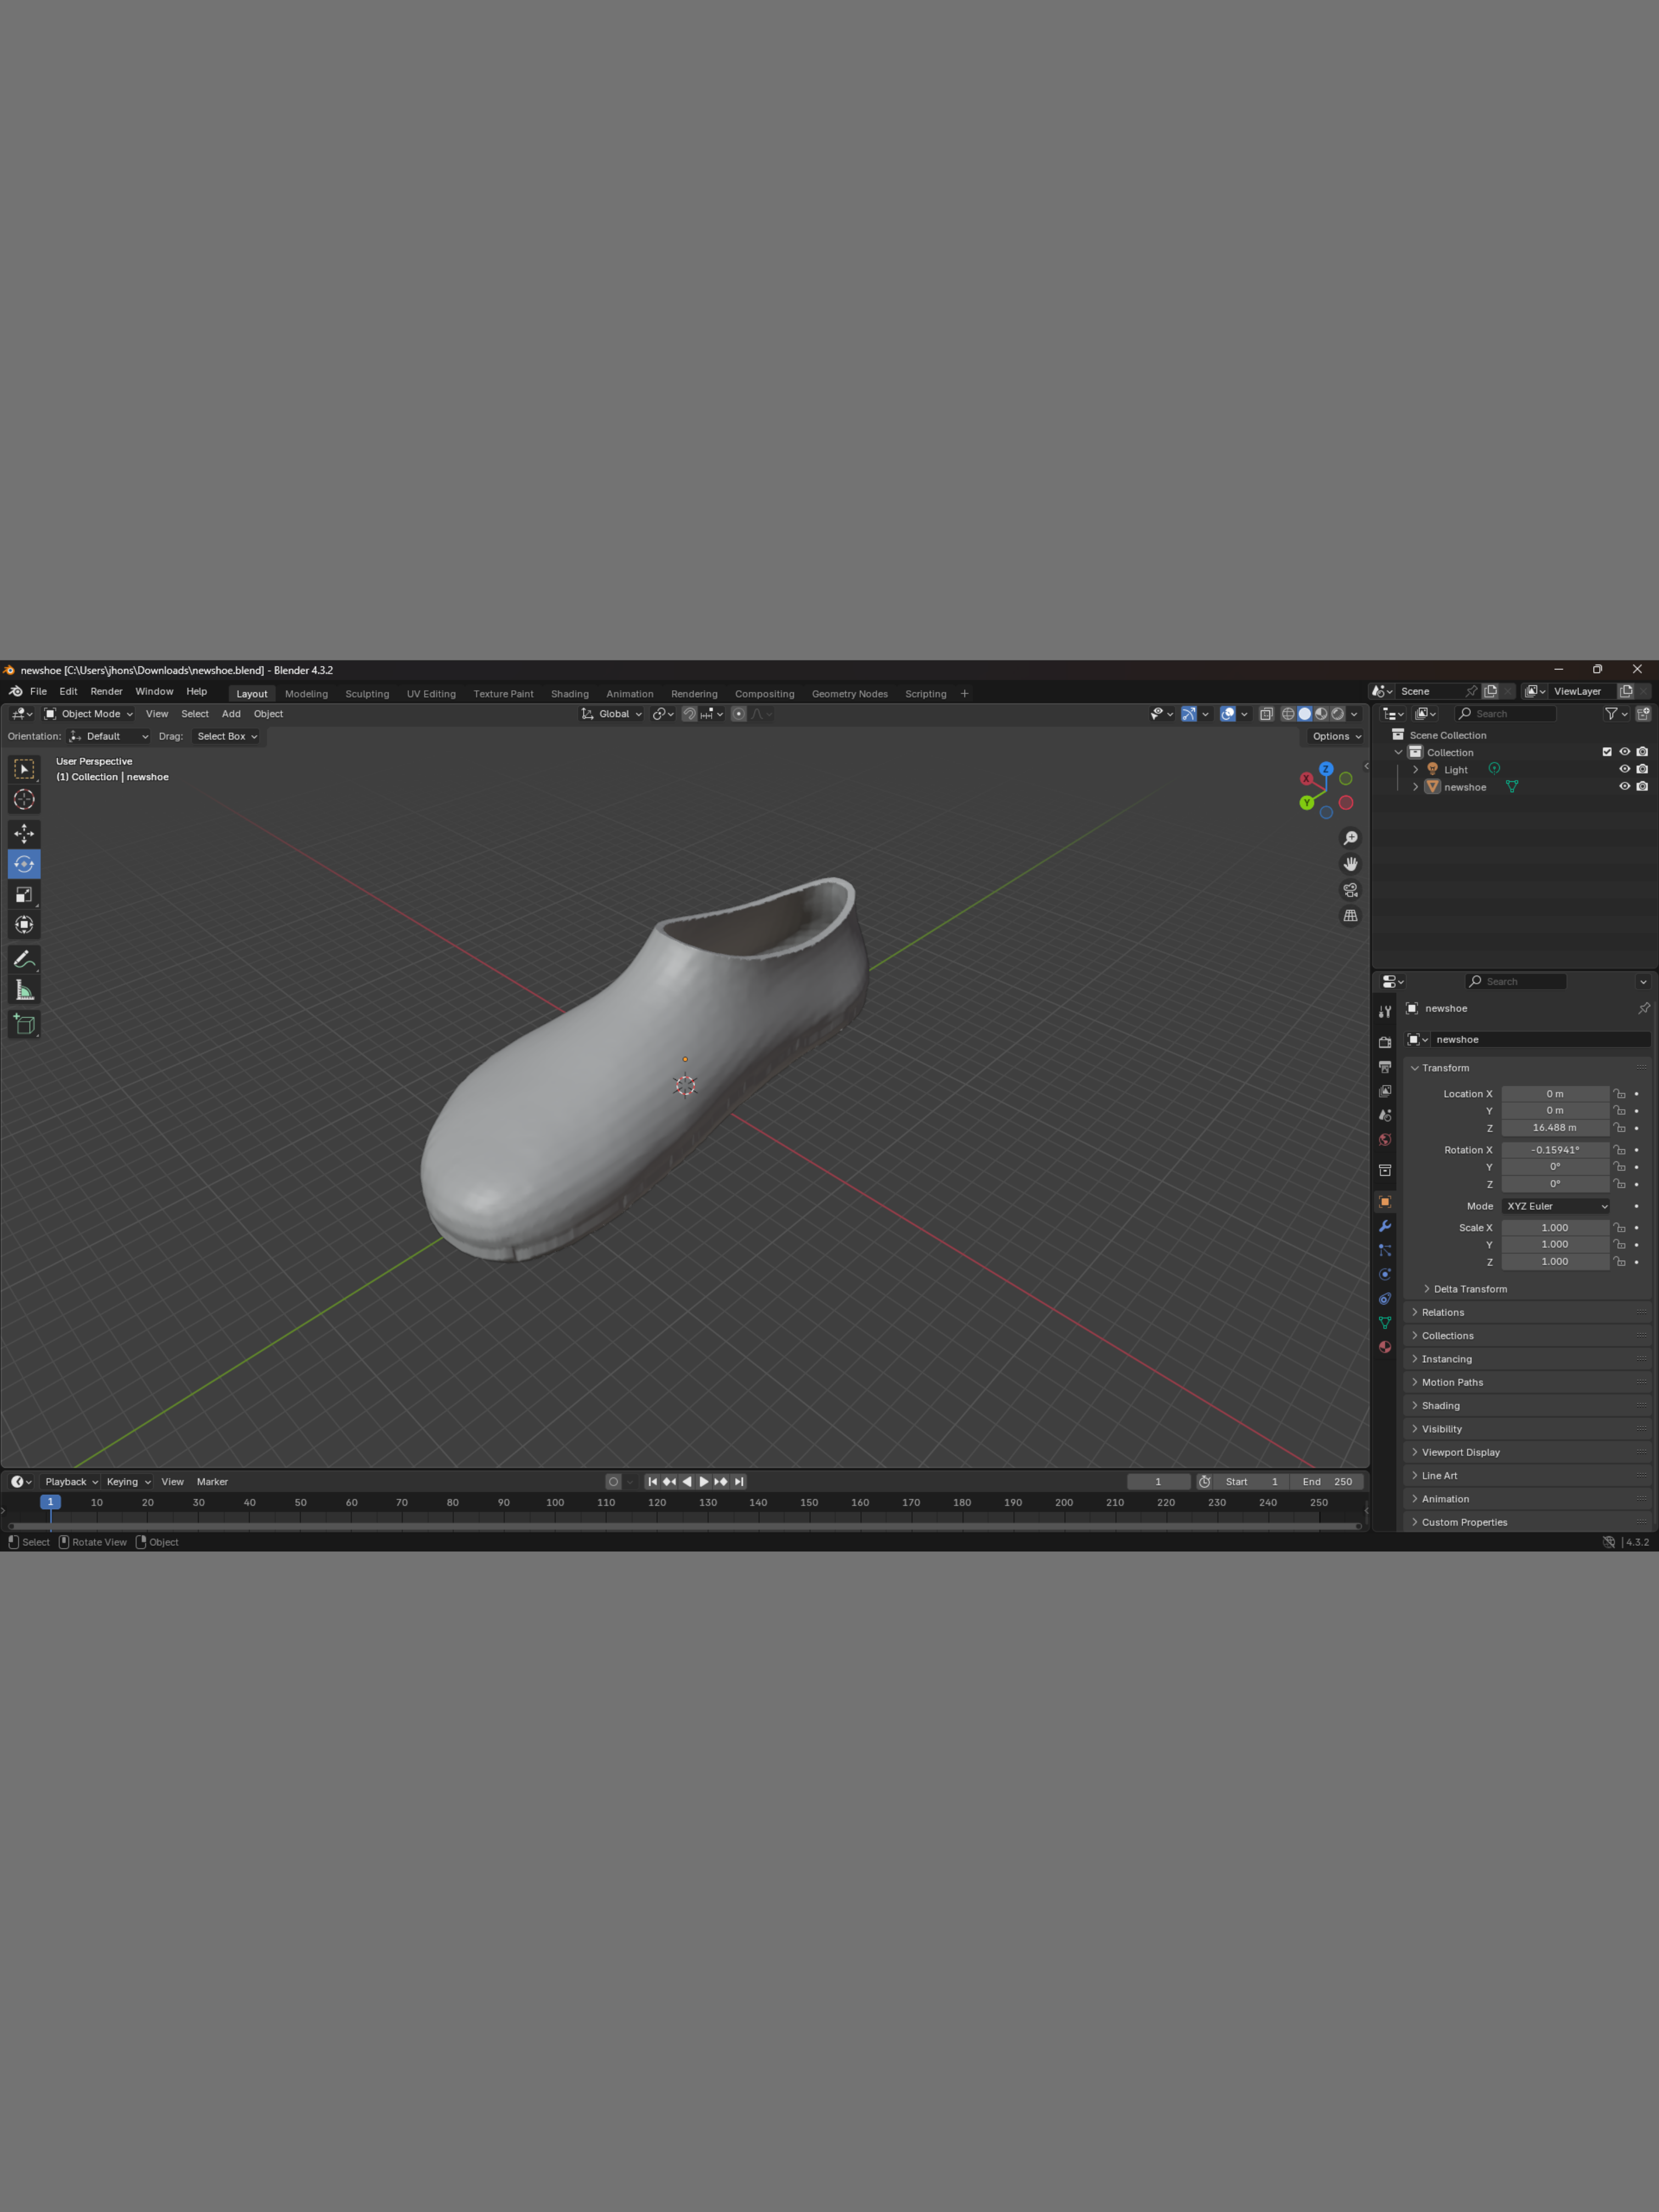Select the Move tool in toolbar

[x=24, y=833]
